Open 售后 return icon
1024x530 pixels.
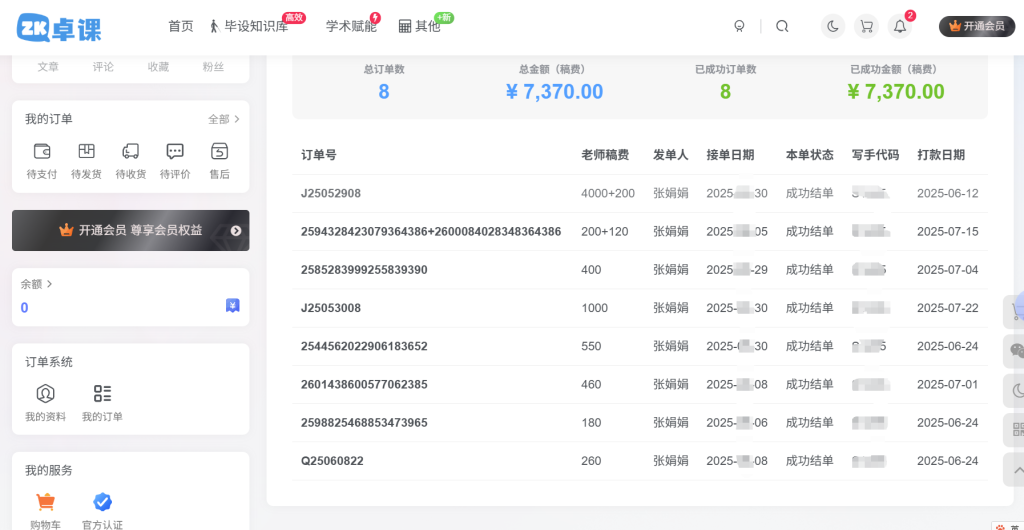219,151
